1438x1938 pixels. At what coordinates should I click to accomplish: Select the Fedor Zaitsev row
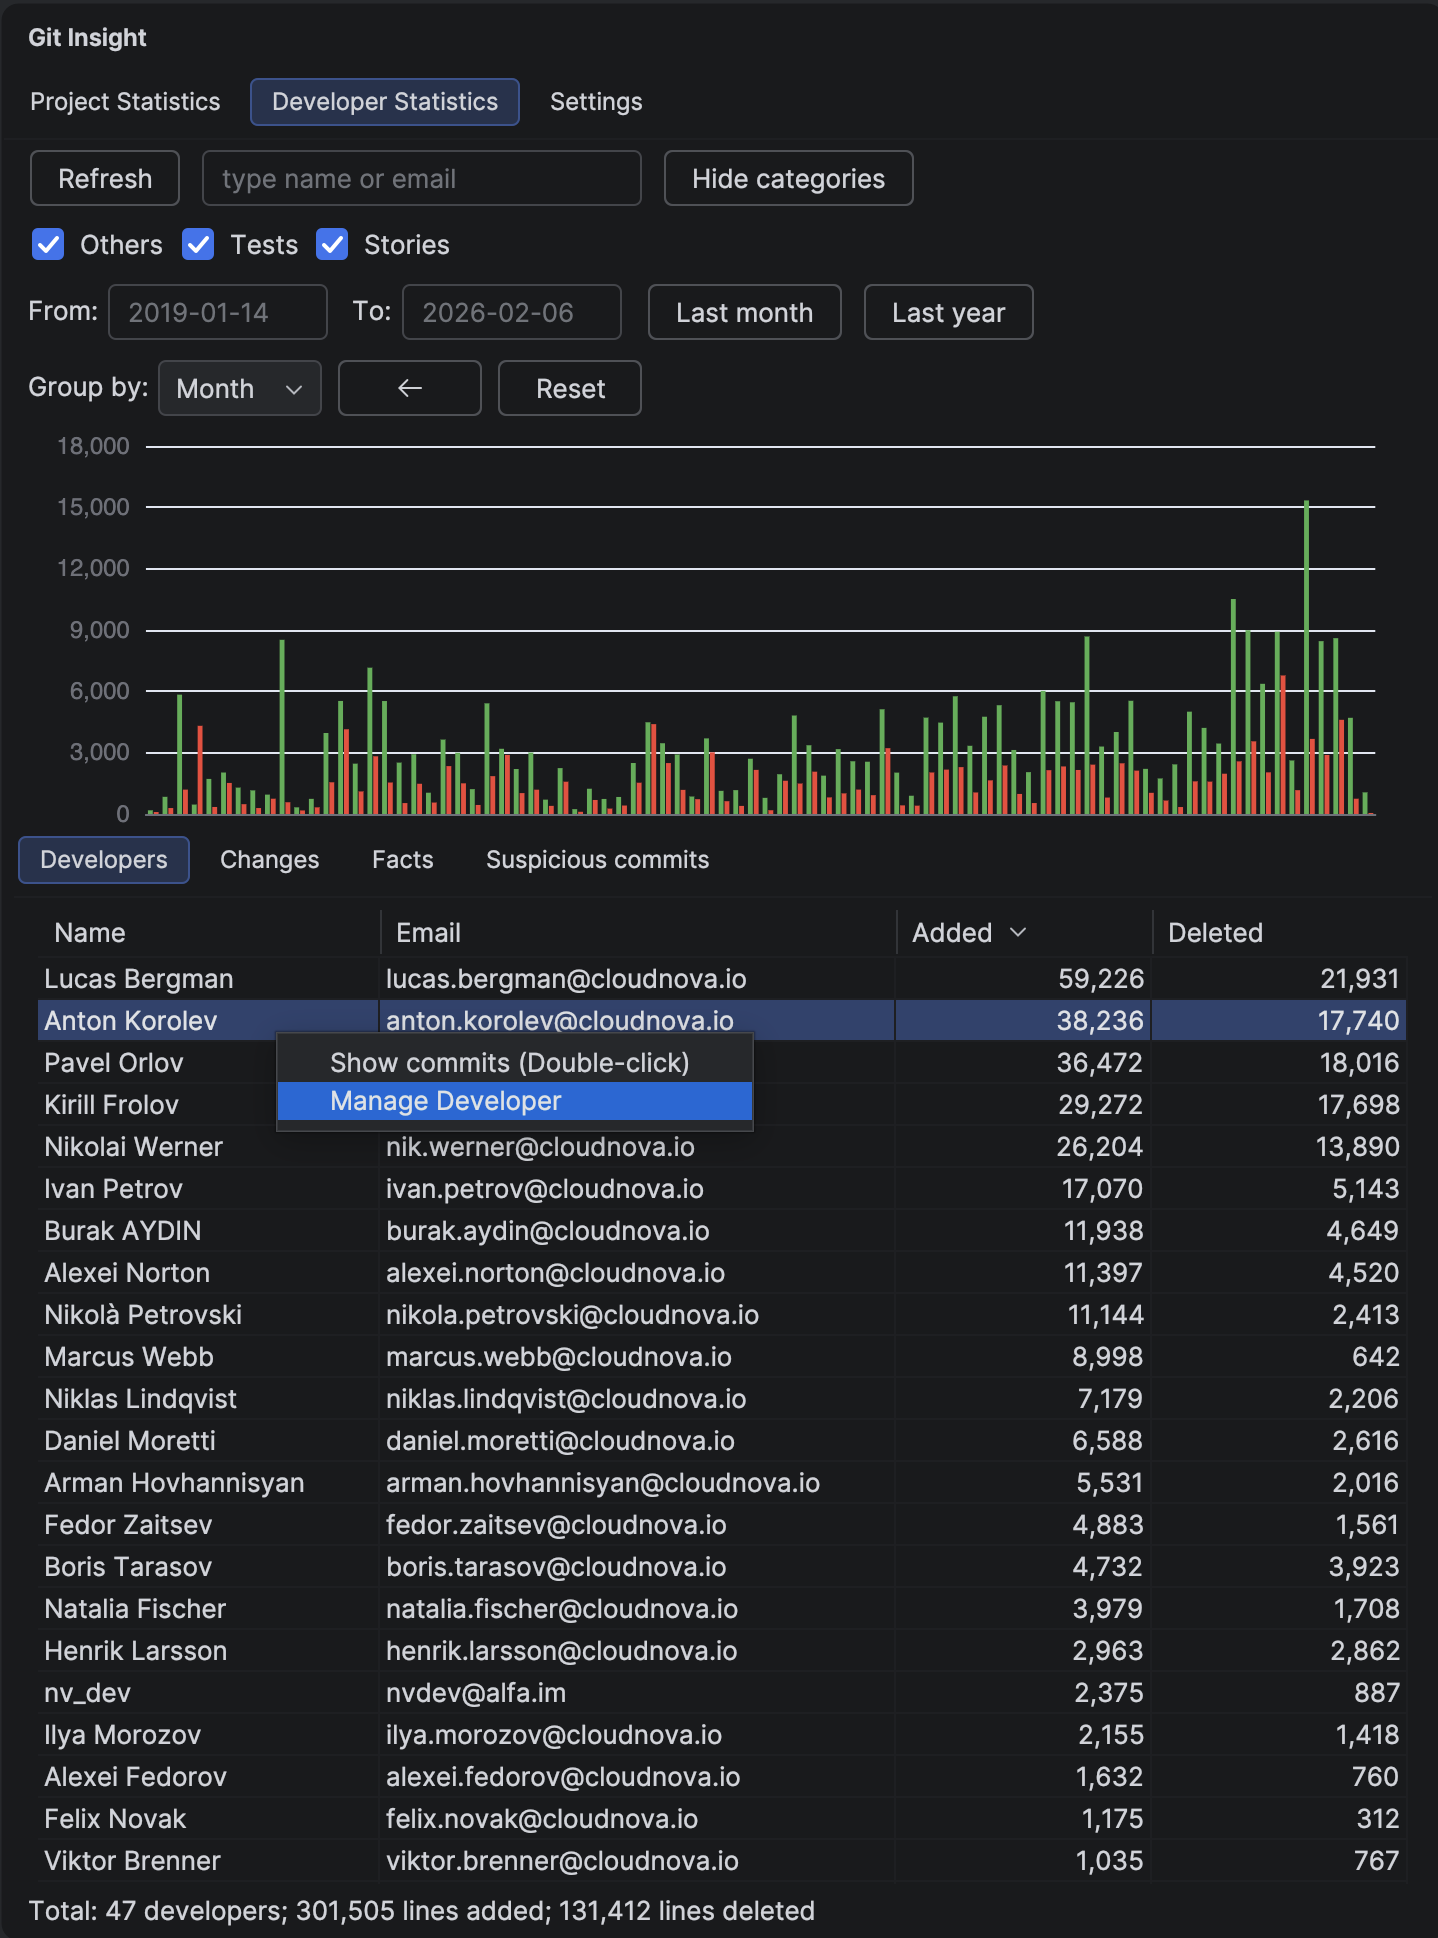point(722,1524)
